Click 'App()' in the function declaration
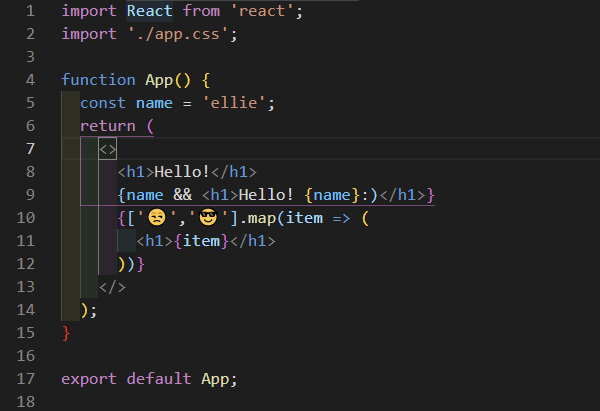 click(168, 80)
